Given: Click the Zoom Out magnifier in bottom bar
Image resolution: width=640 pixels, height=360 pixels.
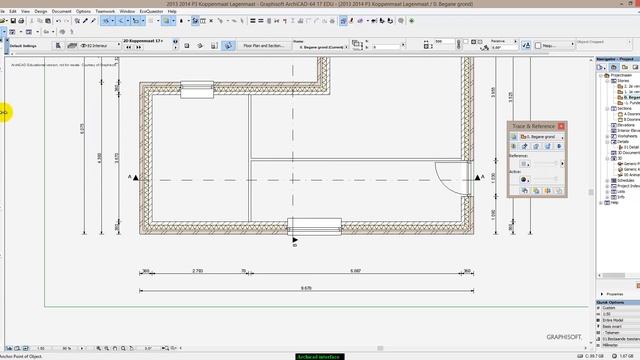Looking at the screenshot, I should tap(107, 348).
